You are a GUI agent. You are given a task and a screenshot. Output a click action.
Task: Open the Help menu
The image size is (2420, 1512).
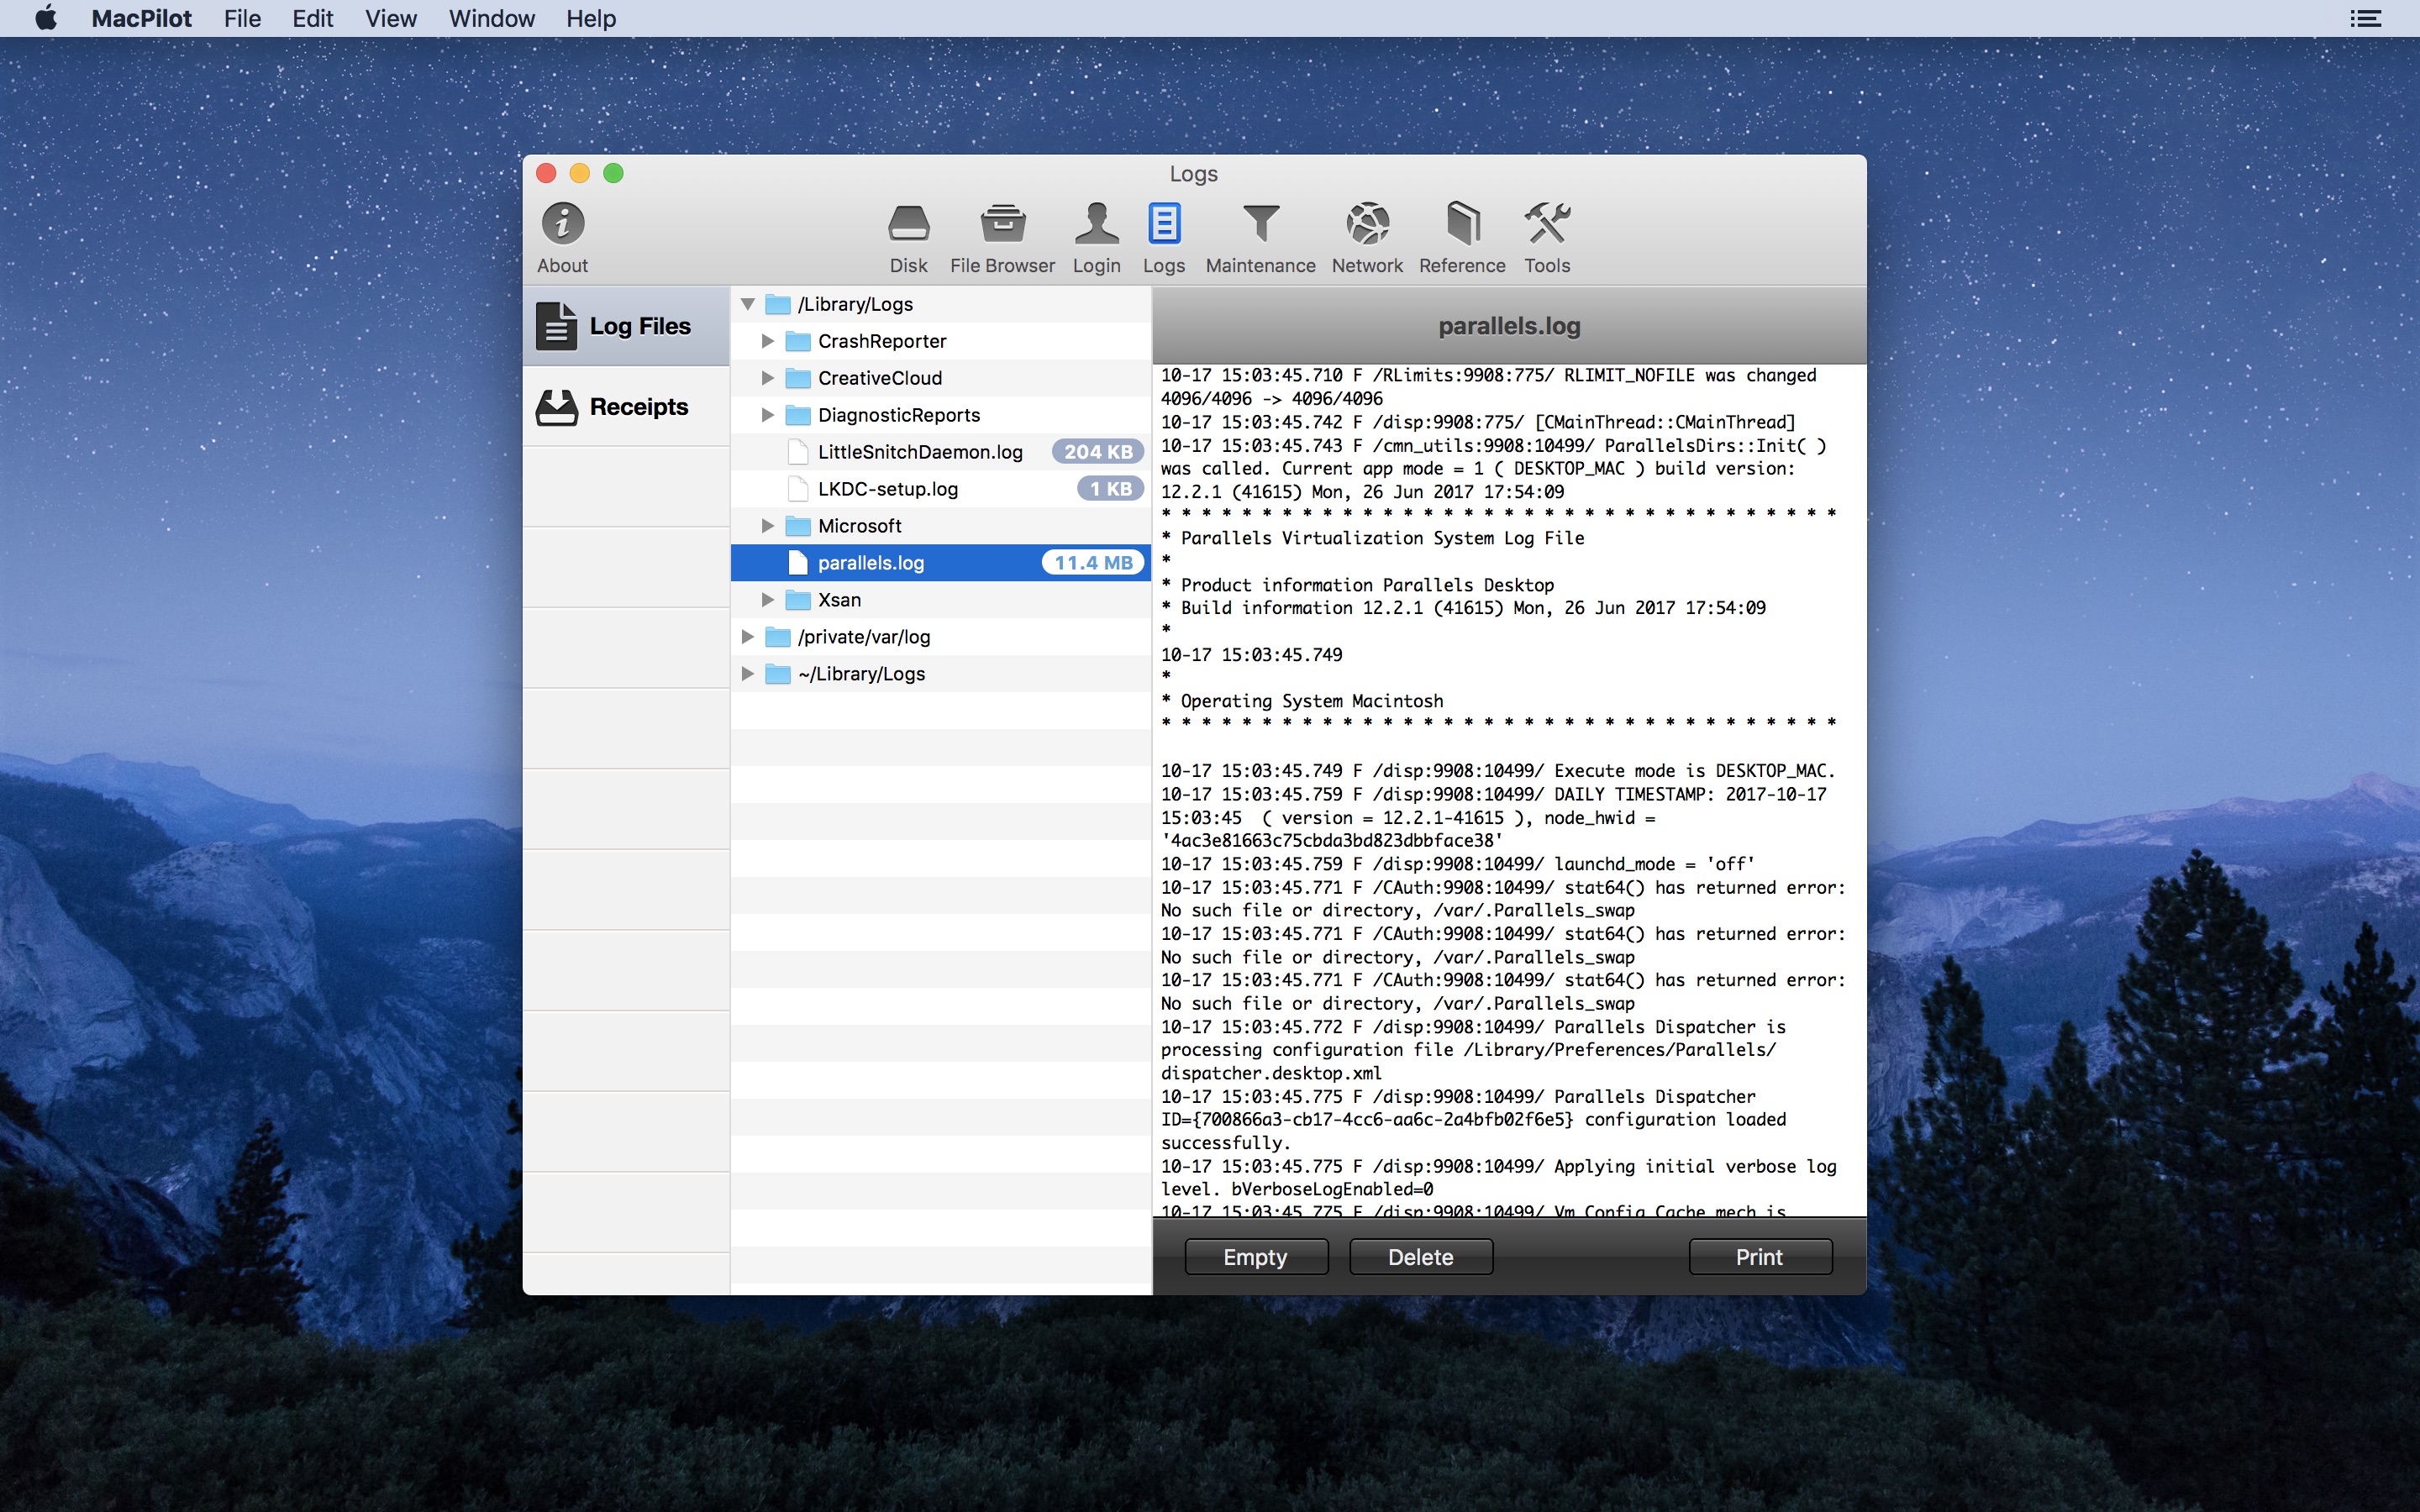590,18
